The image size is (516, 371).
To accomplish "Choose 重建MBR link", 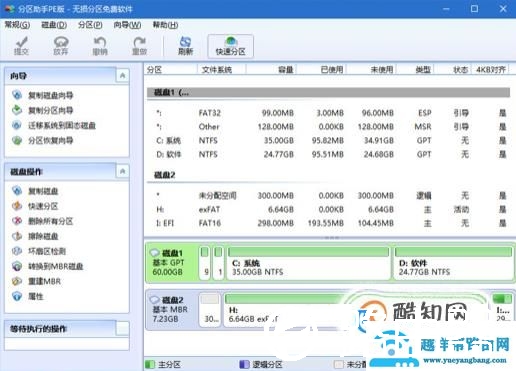I will click(44, 281).
